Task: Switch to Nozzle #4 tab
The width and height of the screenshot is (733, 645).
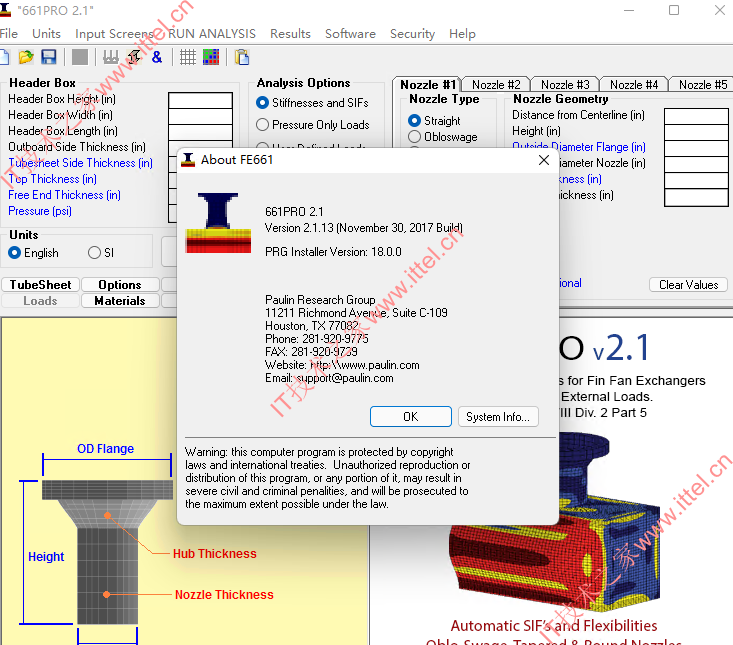Action: coord(634,85)
